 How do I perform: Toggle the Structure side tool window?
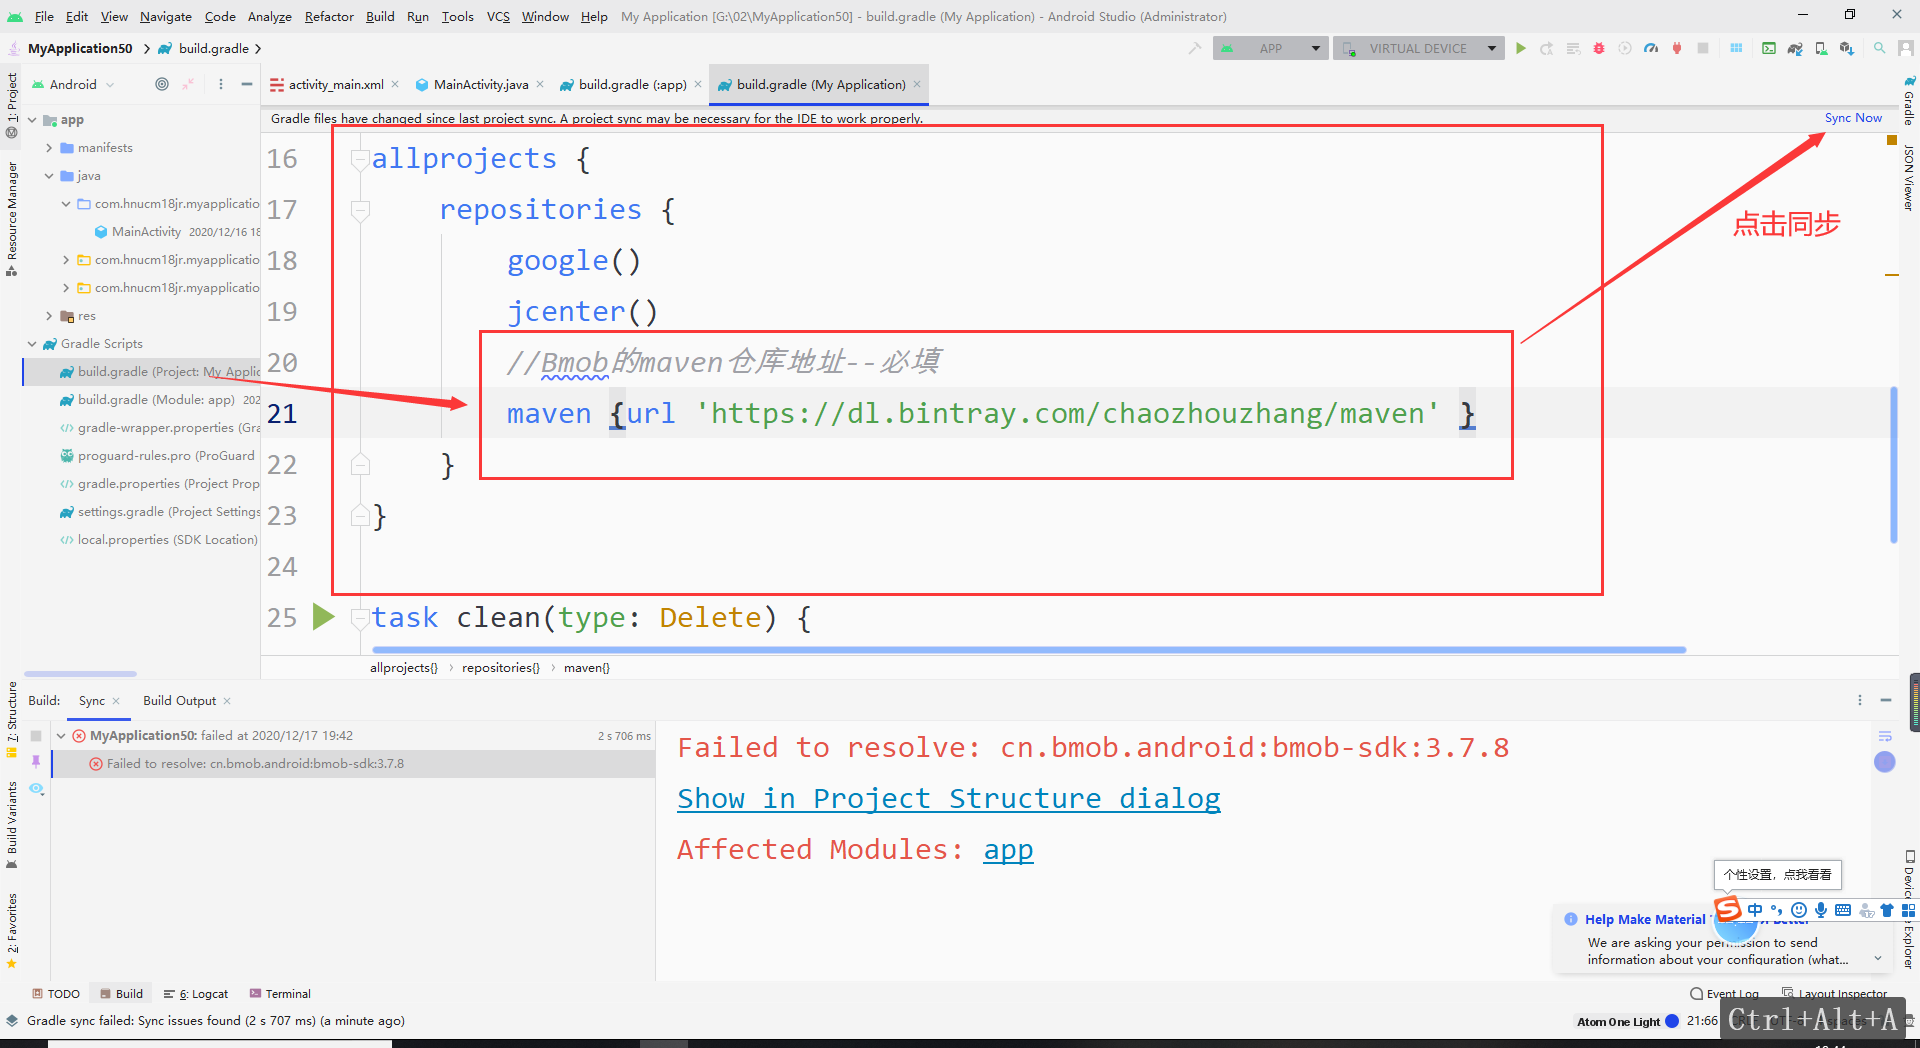(12, 719)
